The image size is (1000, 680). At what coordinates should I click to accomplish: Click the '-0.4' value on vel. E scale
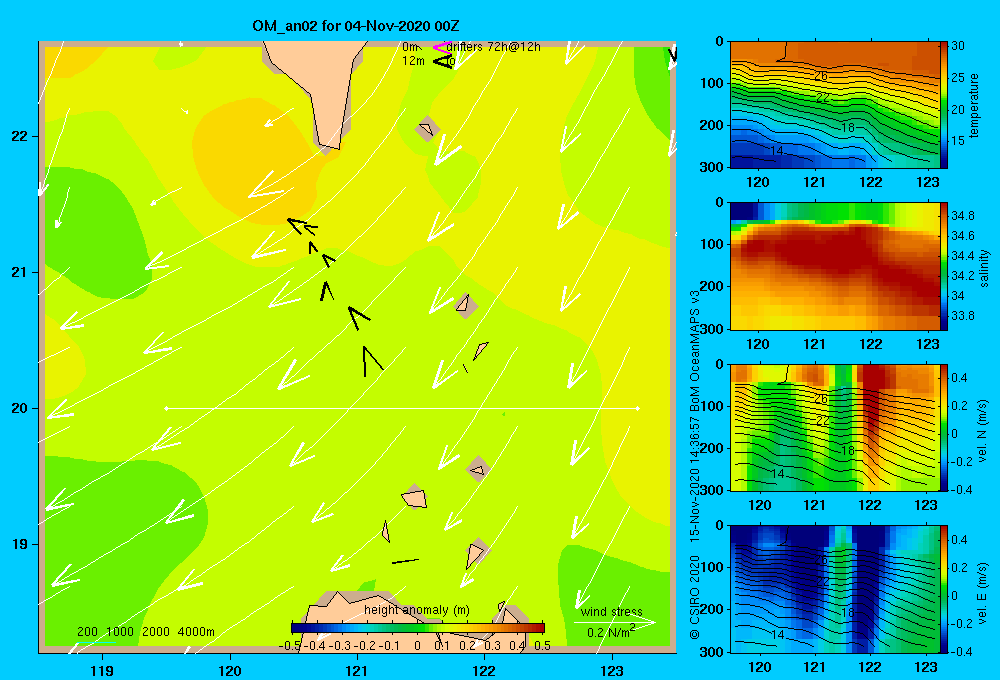tap(961, 651)
